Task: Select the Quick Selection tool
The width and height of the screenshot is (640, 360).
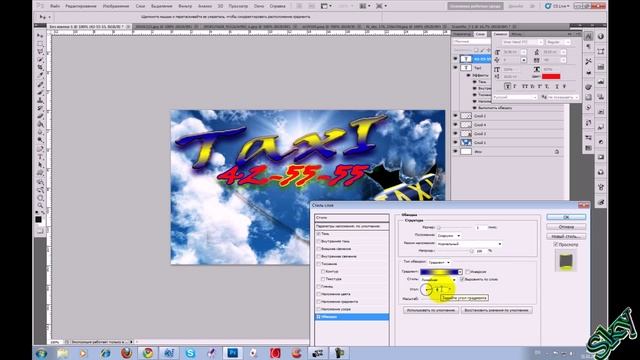Action: coord(40,60)
